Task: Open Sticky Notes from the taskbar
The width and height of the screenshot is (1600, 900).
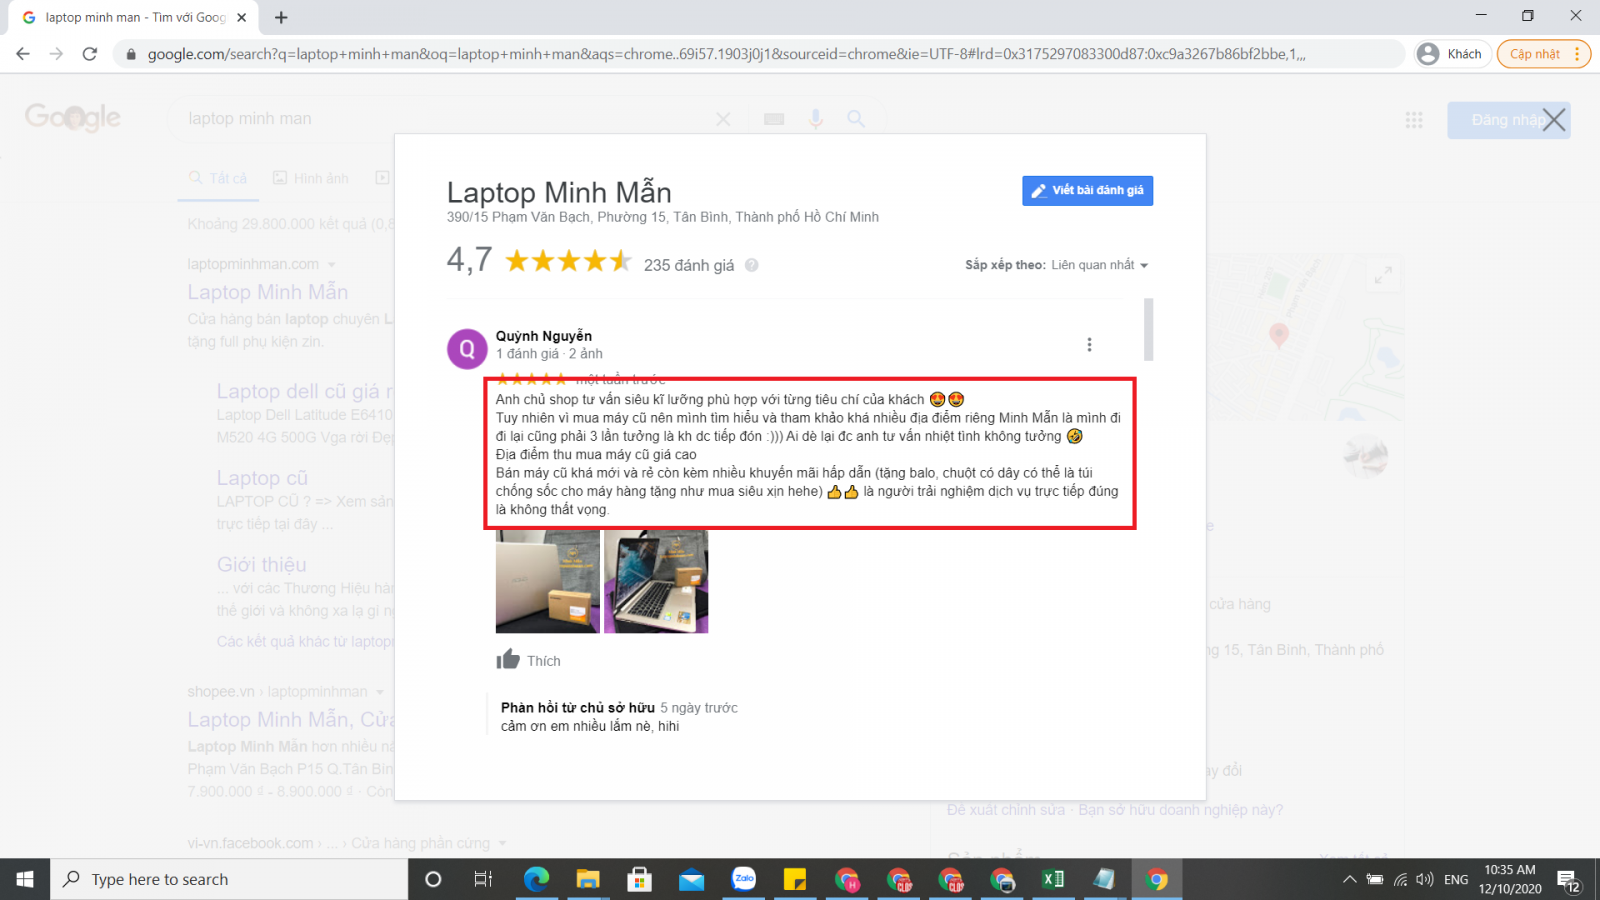Action: [795, 879]
